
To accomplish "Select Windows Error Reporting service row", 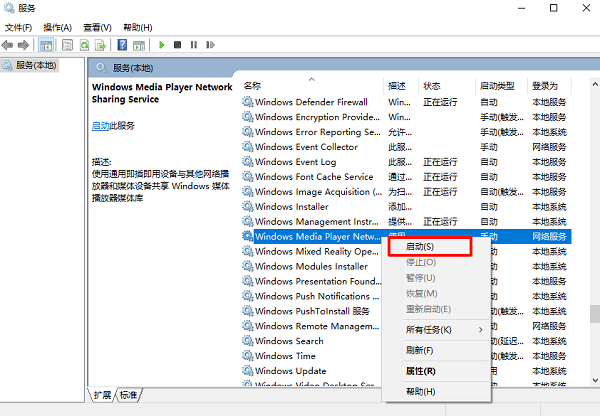I will 406,132.
